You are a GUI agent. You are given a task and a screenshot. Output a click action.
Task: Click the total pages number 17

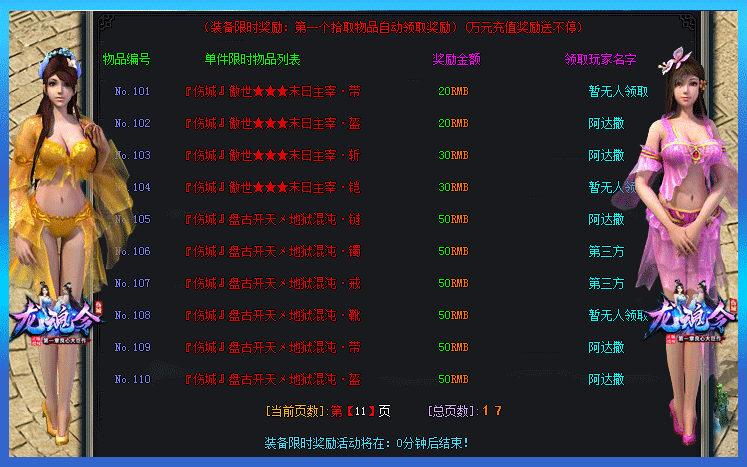(491, 411)
